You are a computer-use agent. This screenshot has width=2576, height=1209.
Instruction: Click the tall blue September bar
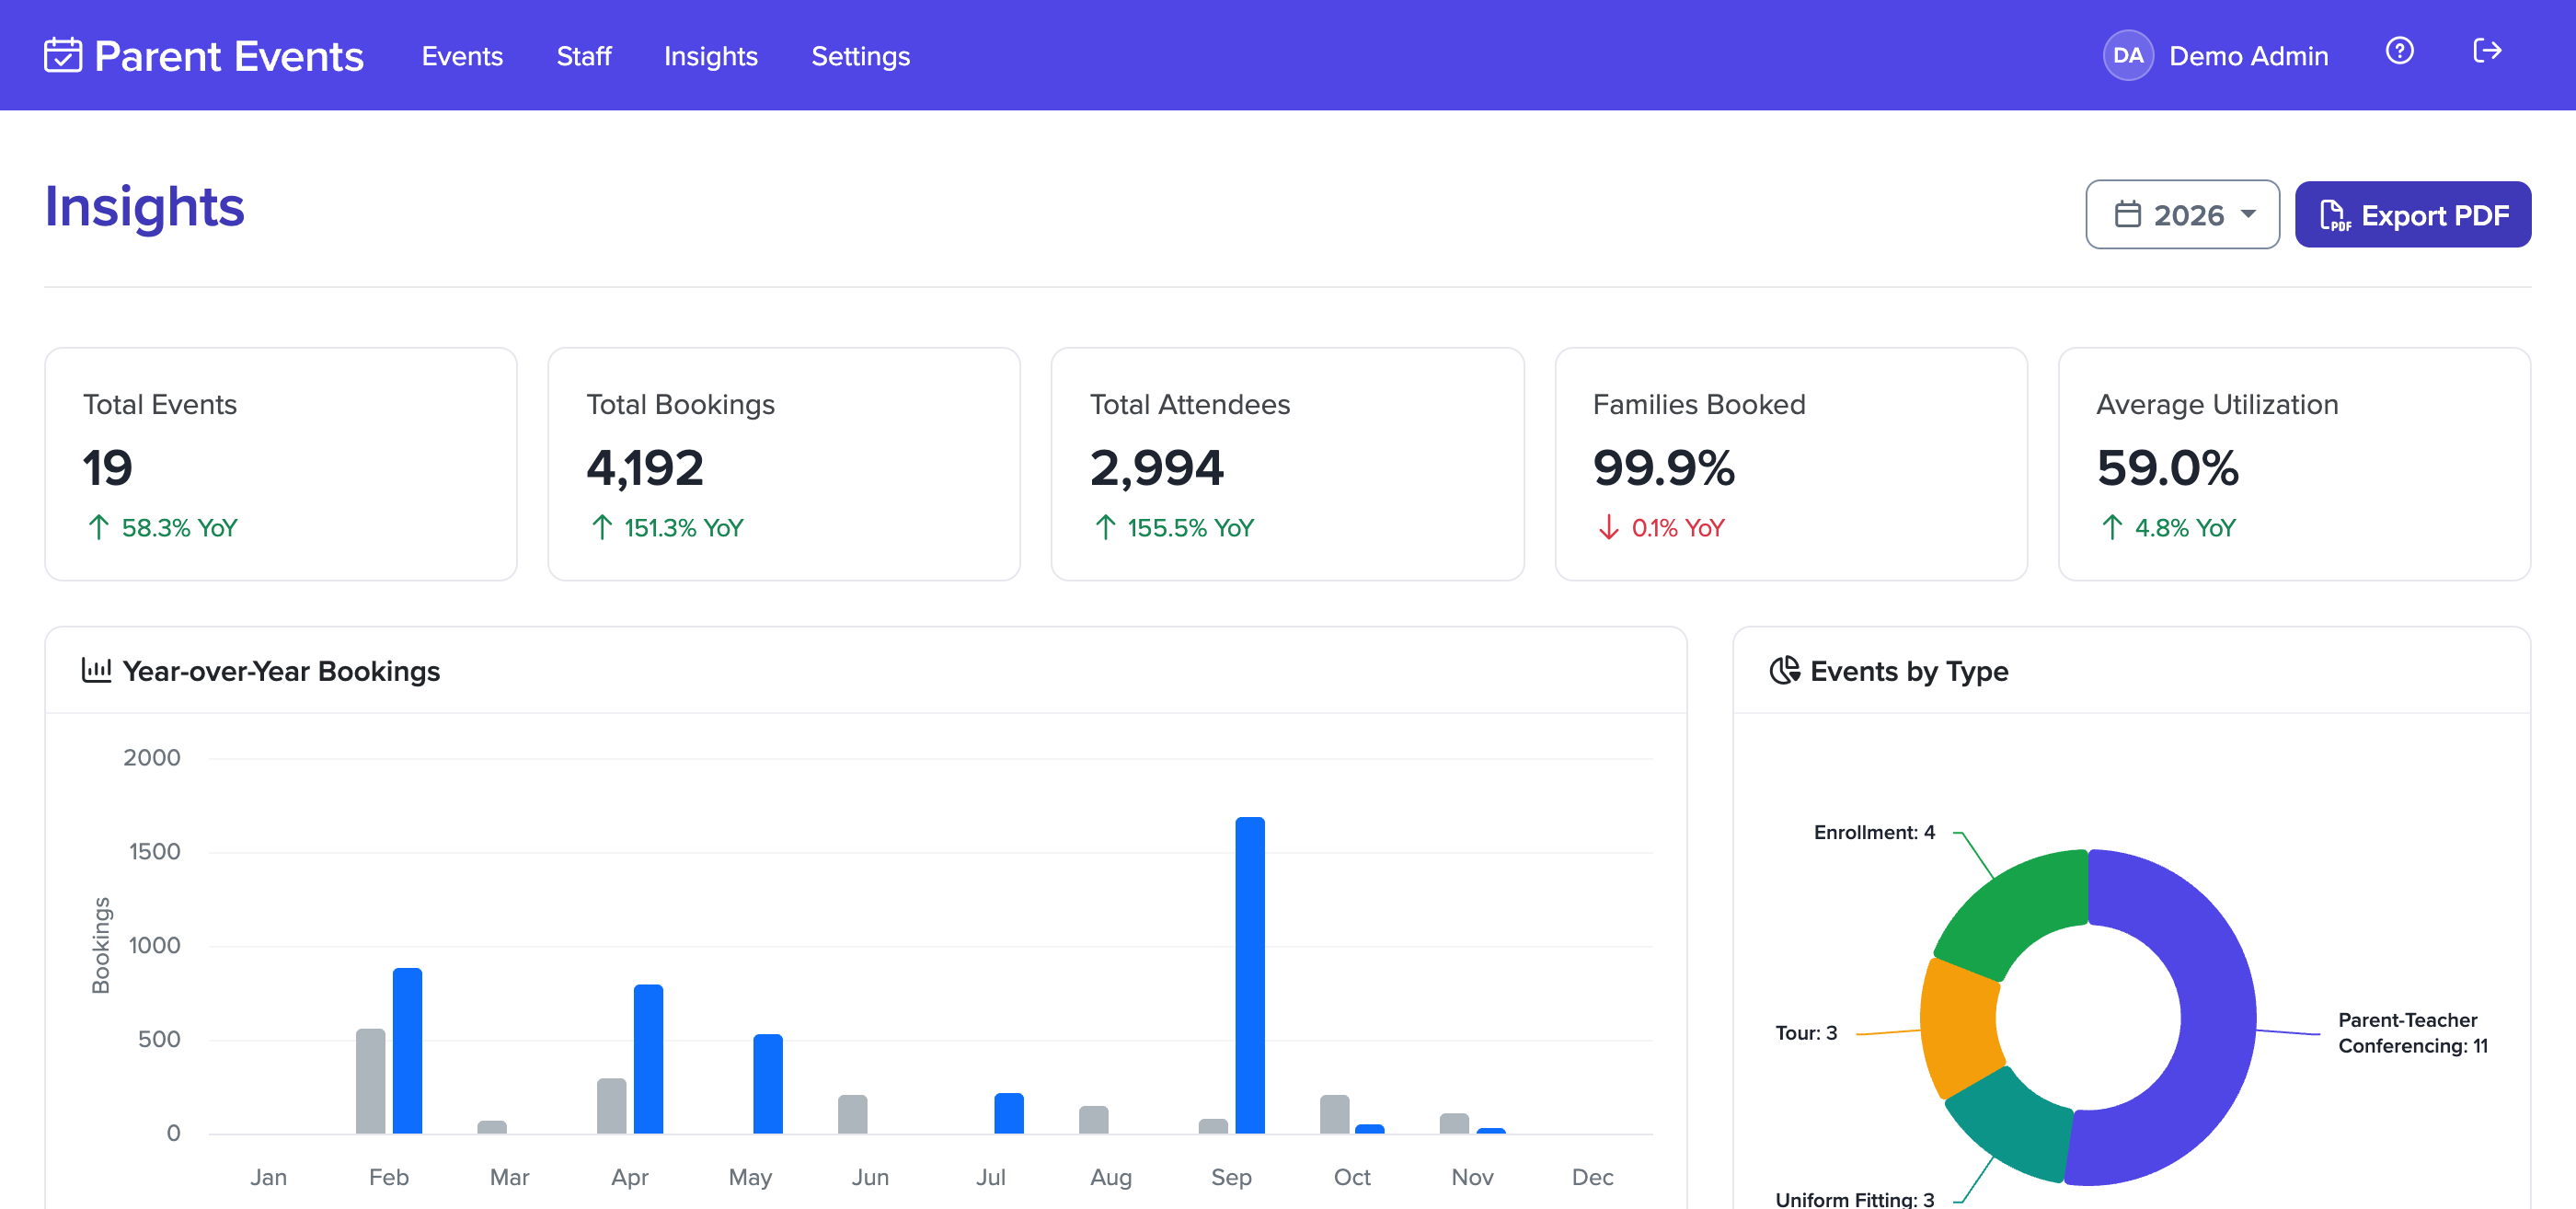pyautogui.click(x=1249, y=975)
